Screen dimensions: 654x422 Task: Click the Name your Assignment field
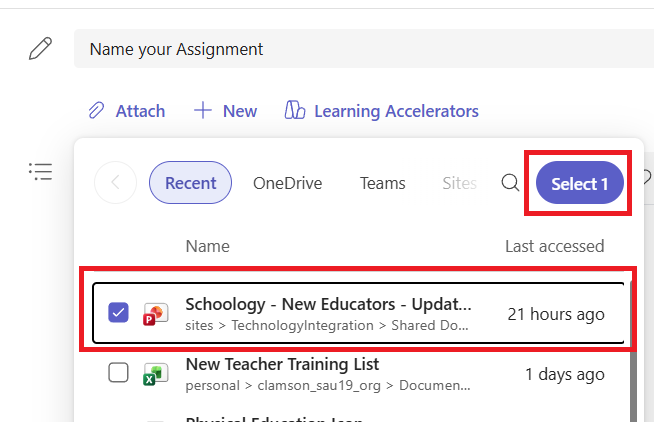tap(364, 49)
